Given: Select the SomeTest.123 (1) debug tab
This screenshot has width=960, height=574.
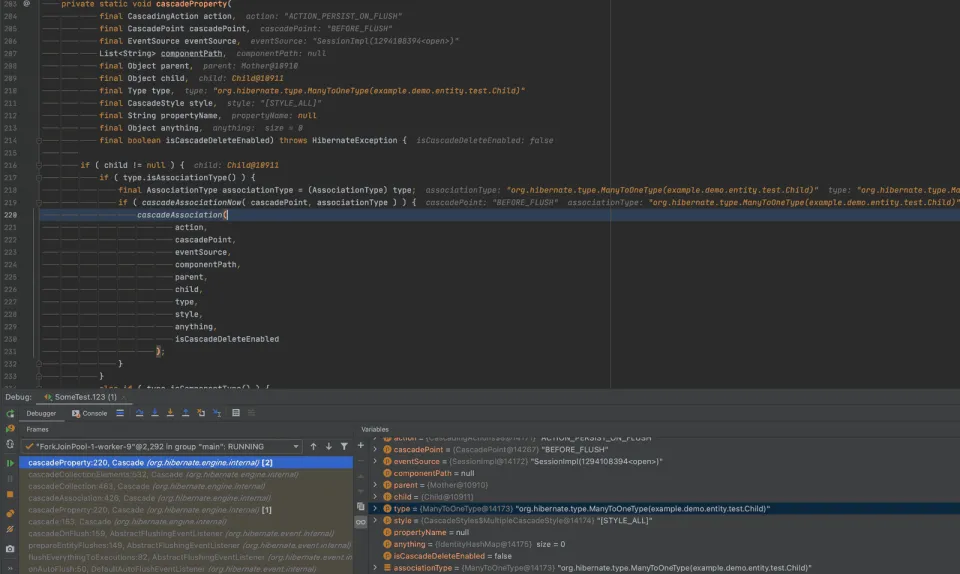Looking at the screenshot, I should coord(80,397).
